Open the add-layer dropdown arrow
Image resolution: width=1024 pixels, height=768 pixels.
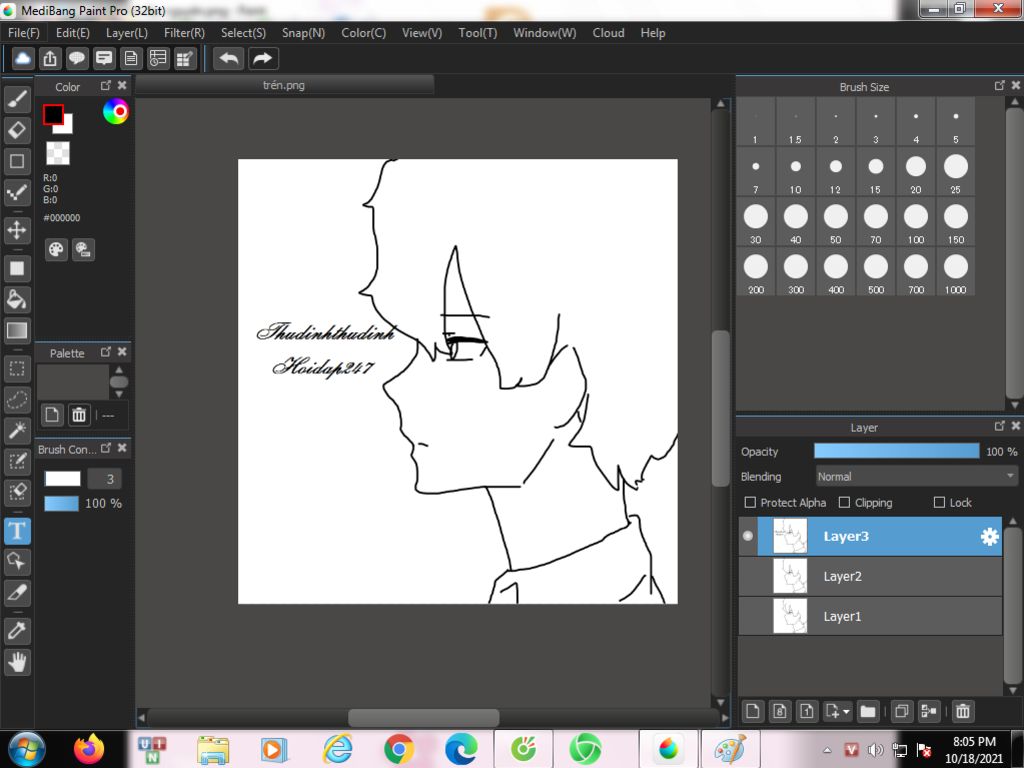[x=846, y=711]
